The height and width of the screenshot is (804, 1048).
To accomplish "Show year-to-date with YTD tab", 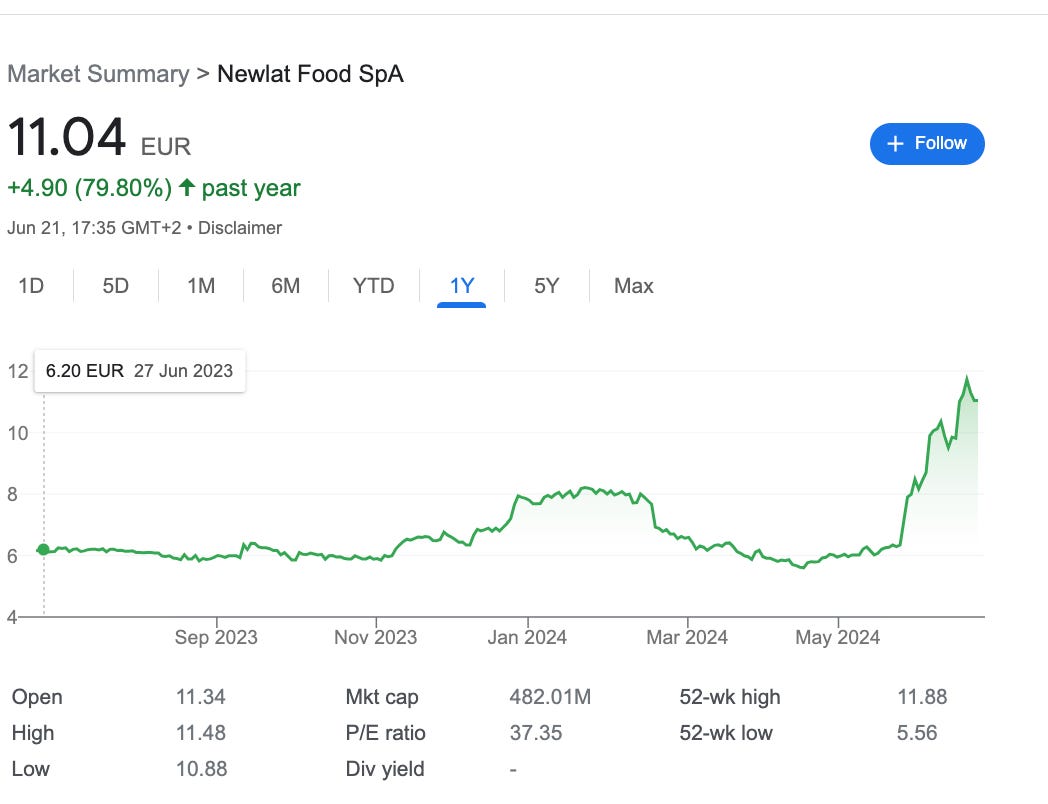I will [374, 286].
